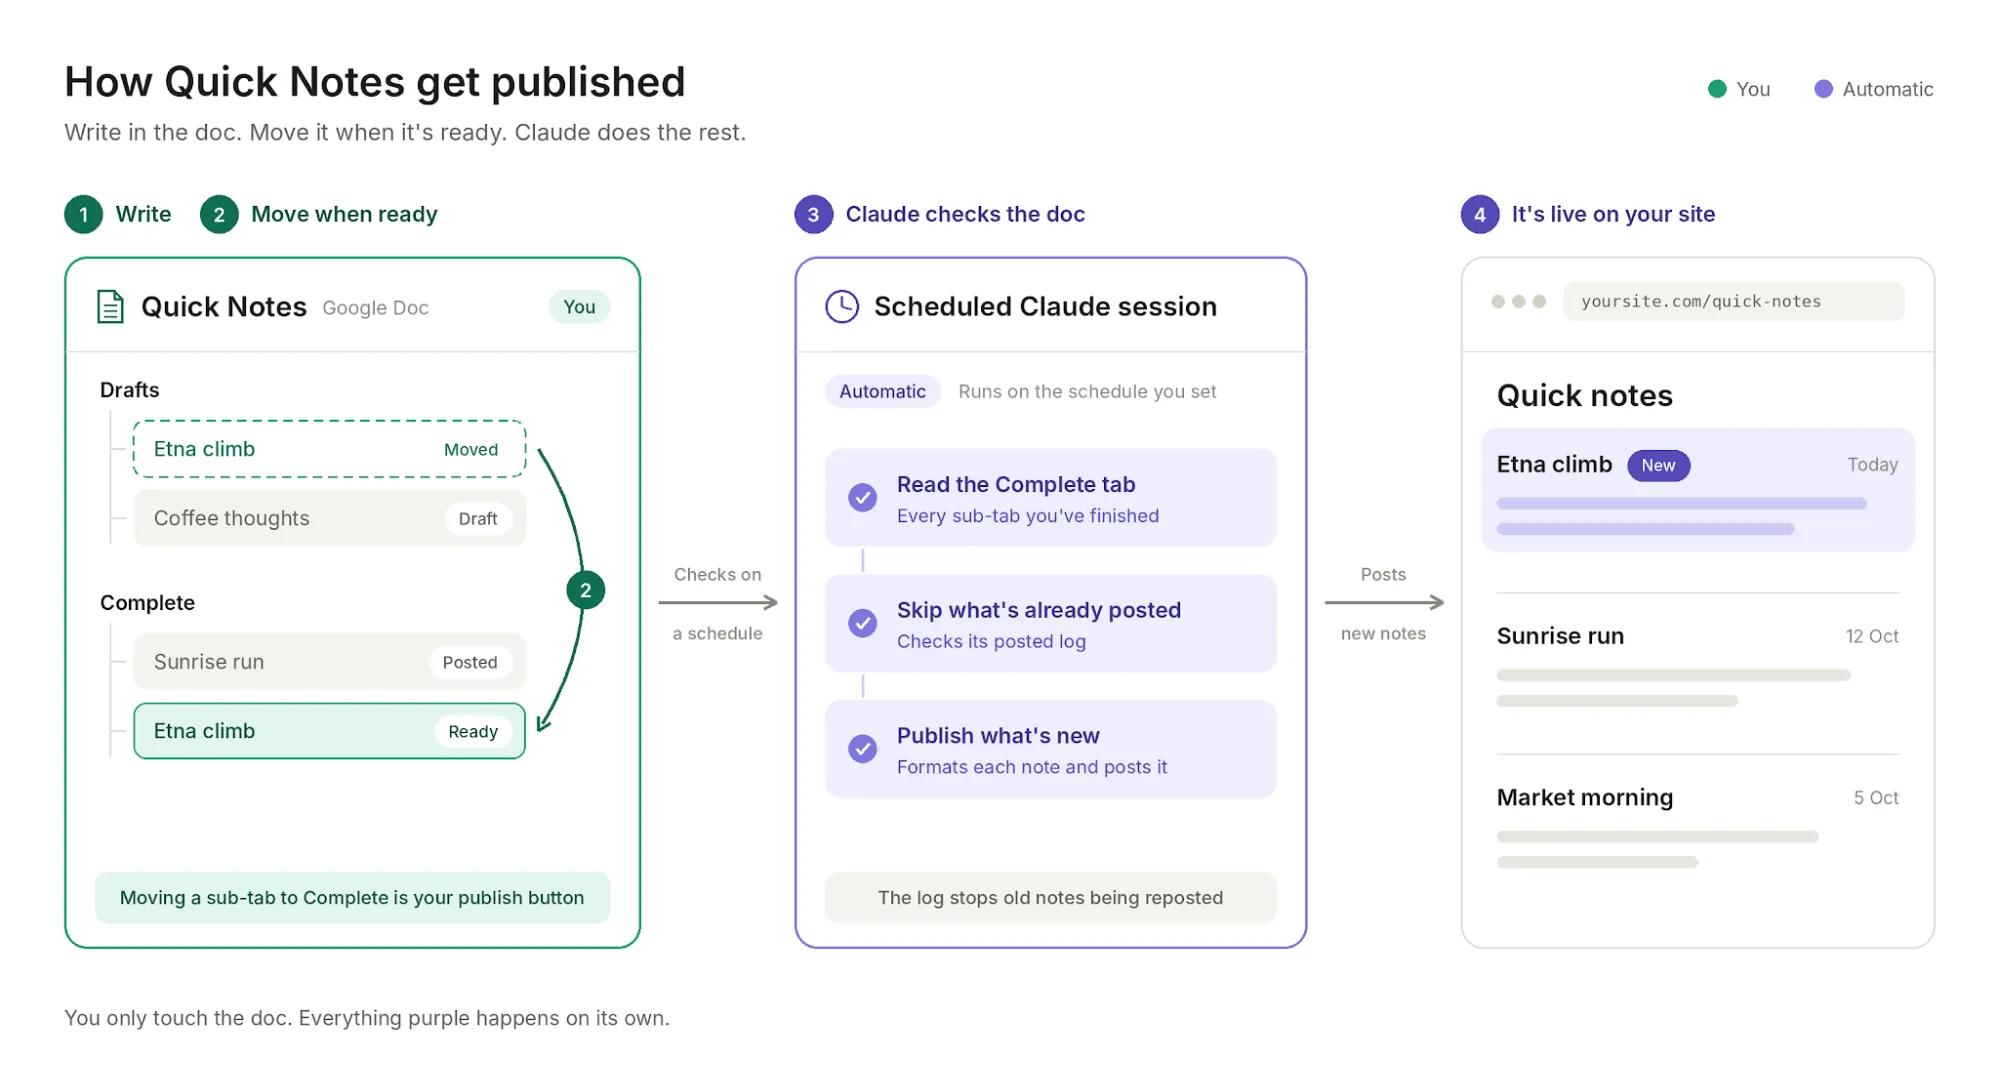Click the Skip what's already posted step card
Image resolution: width=1999 pixels, height=1077 pixels.
click(1050, 623)
